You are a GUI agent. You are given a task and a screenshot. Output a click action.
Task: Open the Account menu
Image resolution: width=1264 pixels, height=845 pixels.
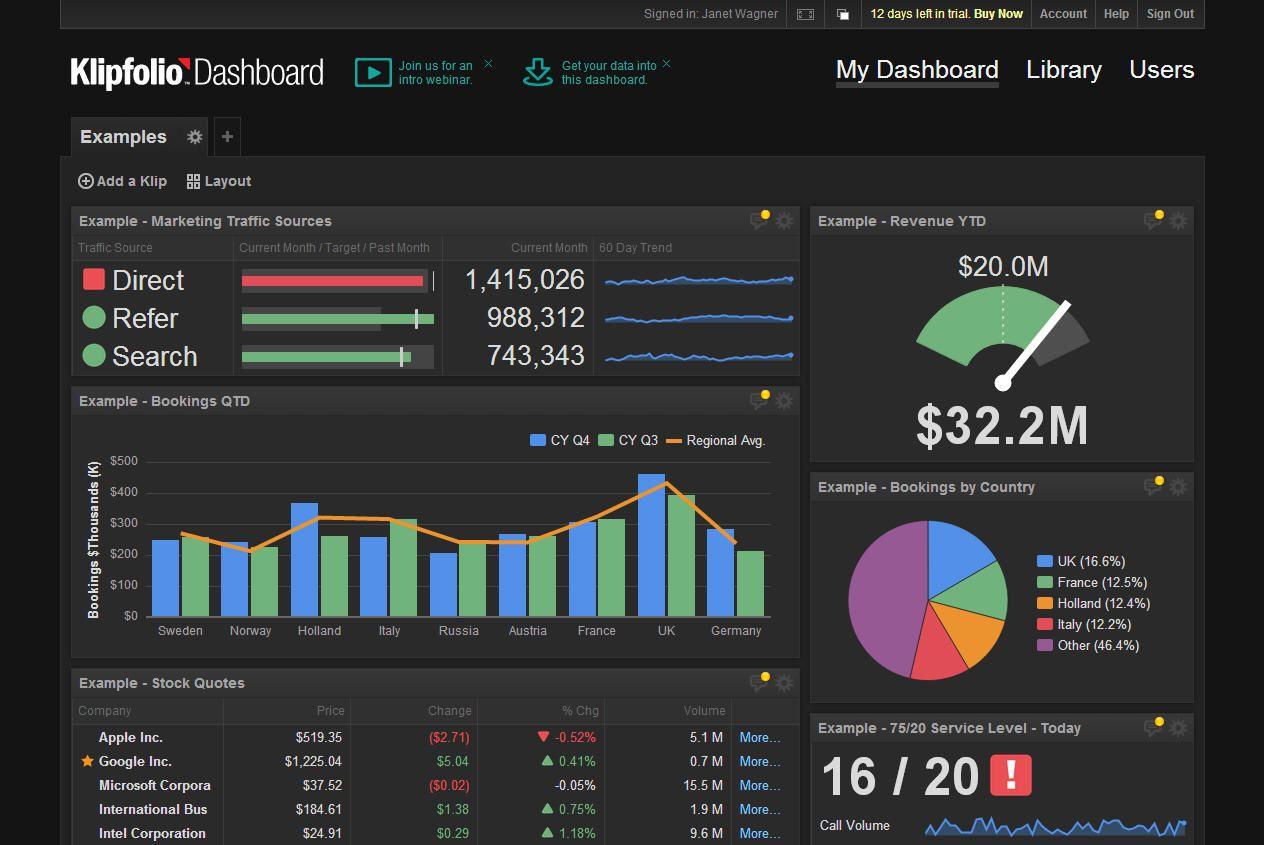[1062, 14]
